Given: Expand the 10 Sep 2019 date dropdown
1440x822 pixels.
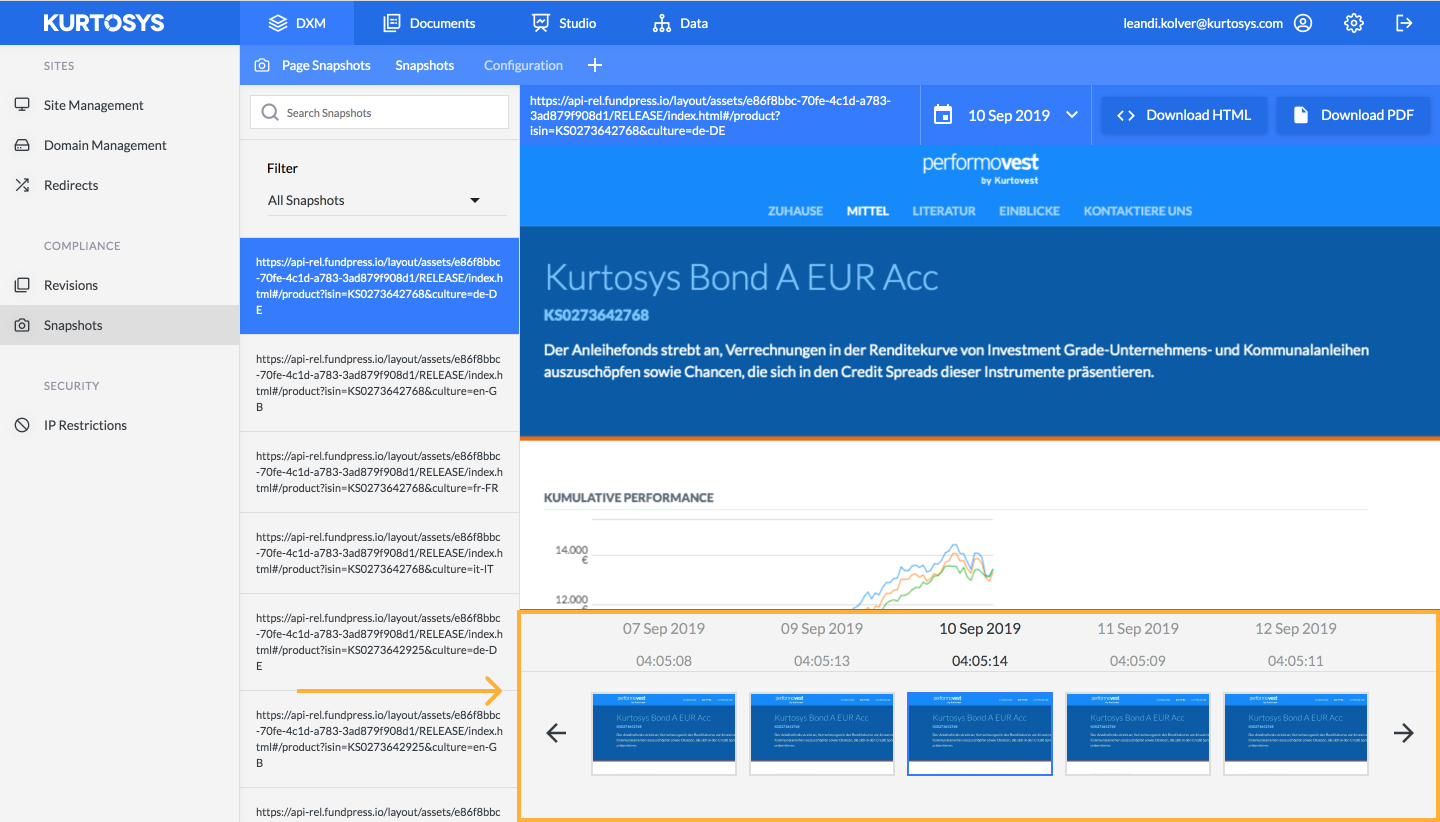Looking at the screenshot, I should coord(1072,115).
